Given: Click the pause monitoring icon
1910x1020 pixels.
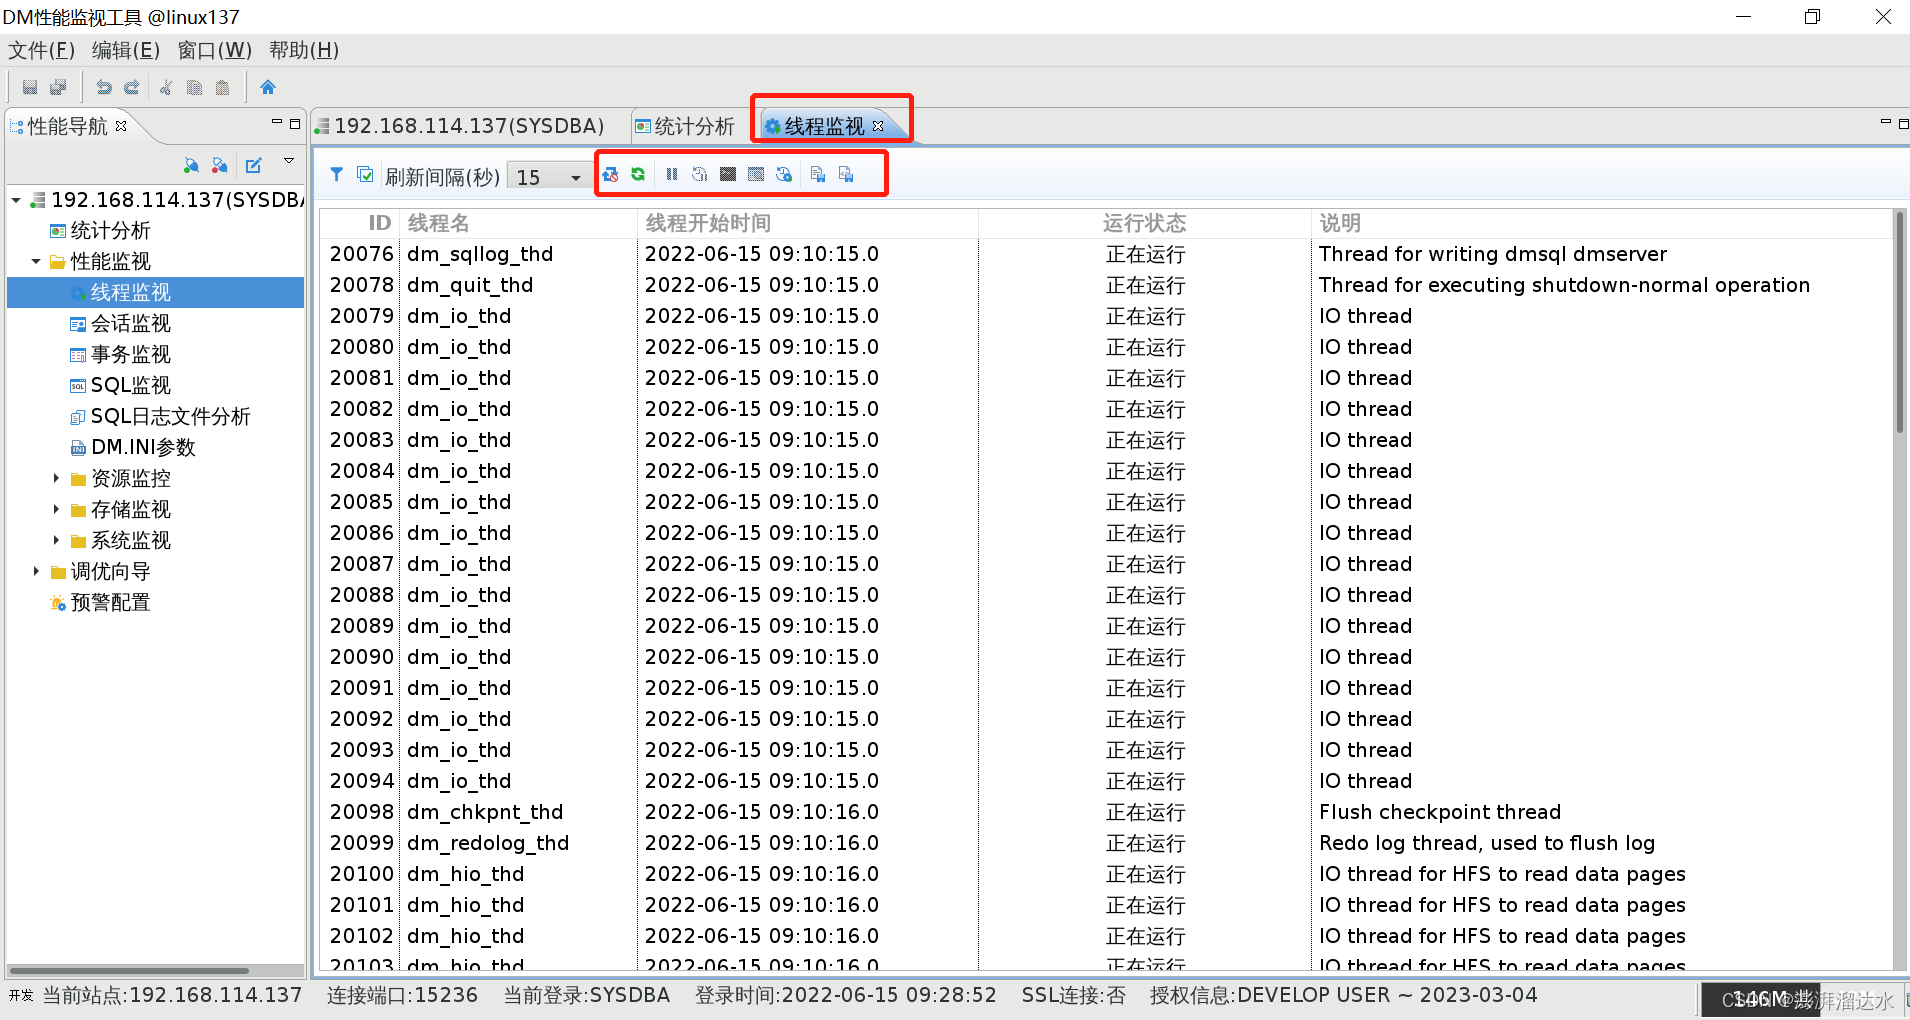Looking at the screenshot, I should 672,175.
